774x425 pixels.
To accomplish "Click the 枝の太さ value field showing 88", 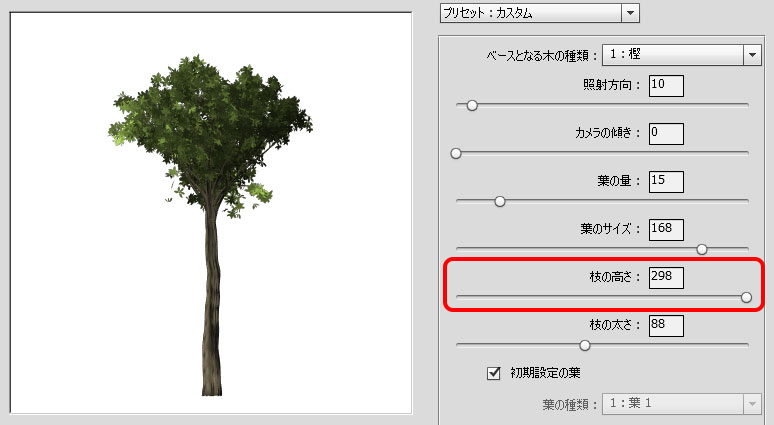I will pos(666,326).
